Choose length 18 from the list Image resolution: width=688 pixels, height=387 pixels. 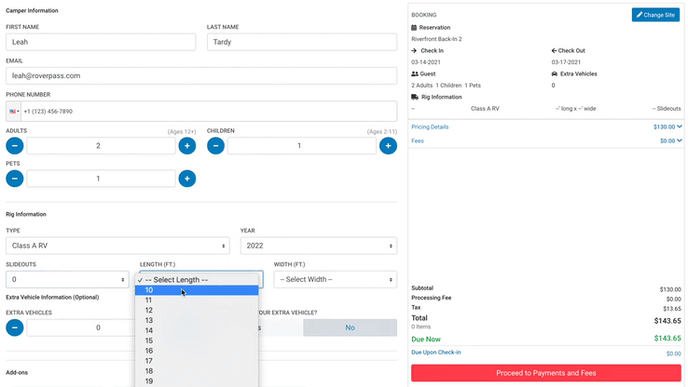197,371
